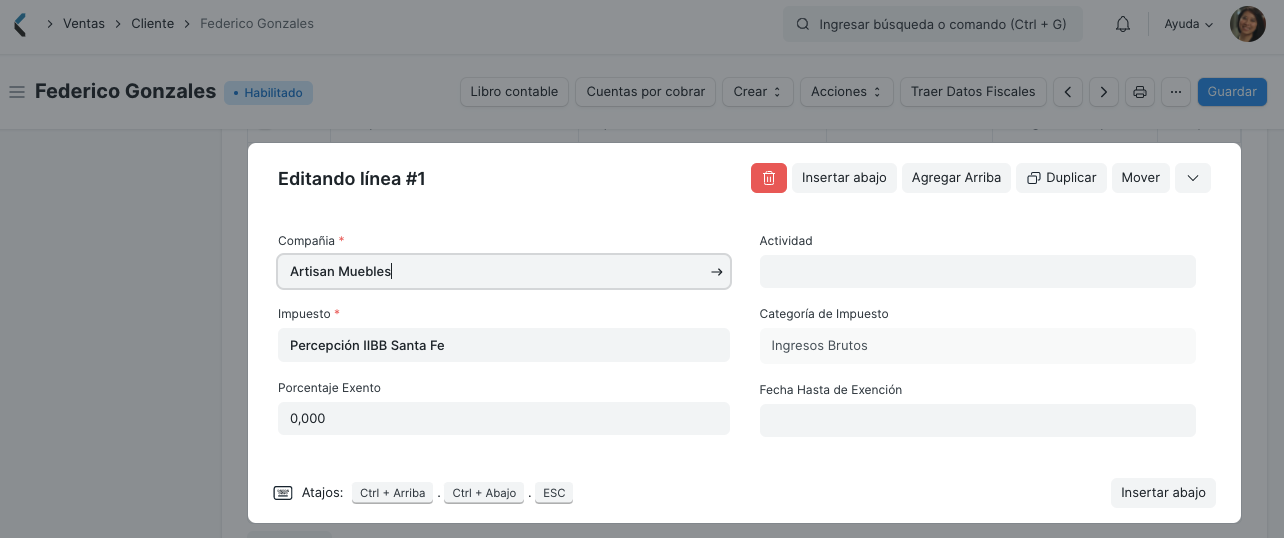Save with the Guardar button

tap(1232, 92)
